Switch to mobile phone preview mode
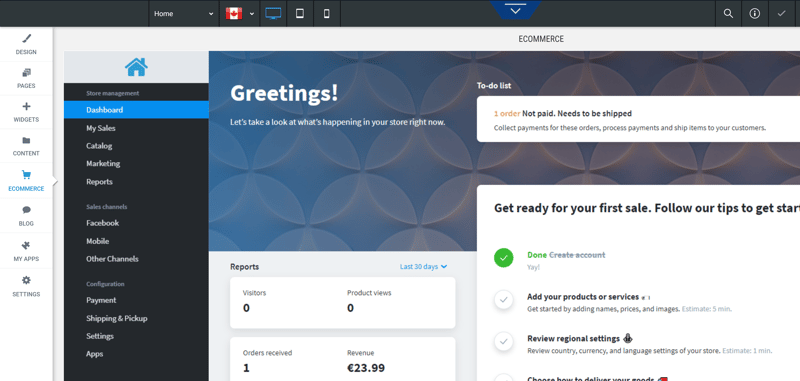800x381 pixels. click(x=327, y=13)
